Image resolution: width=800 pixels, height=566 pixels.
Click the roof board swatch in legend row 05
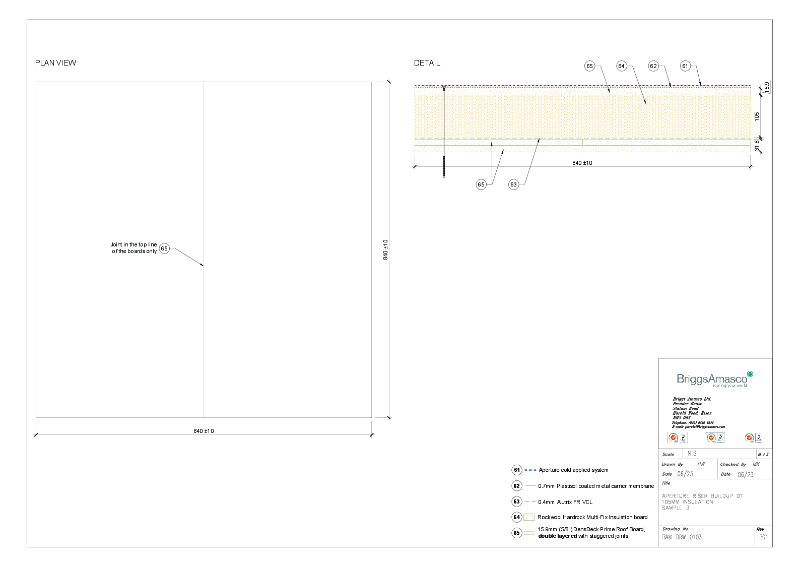[530, 533]
